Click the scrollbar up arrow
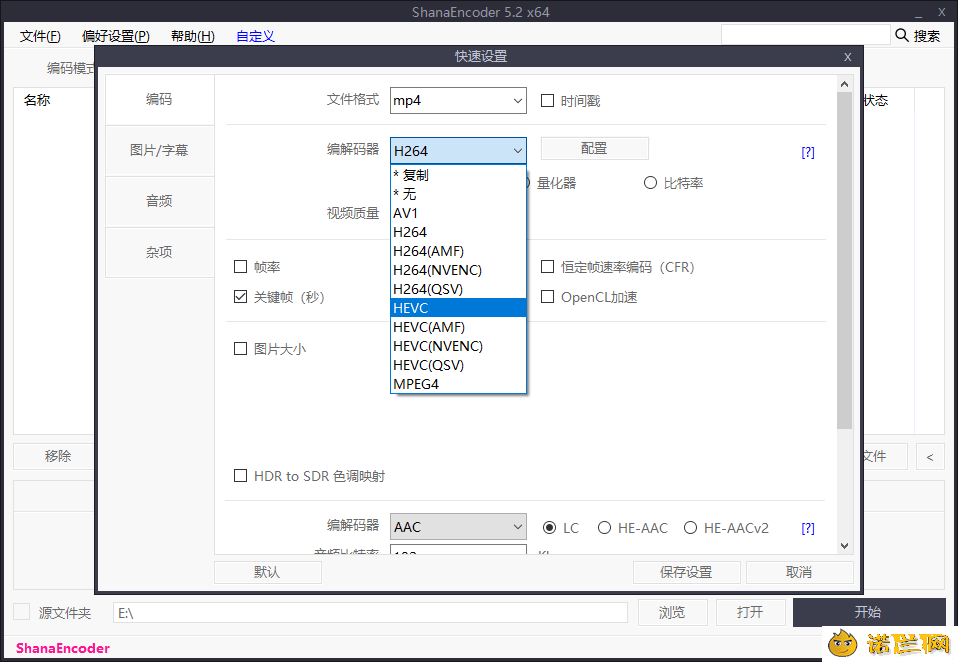 pos(844,84)
